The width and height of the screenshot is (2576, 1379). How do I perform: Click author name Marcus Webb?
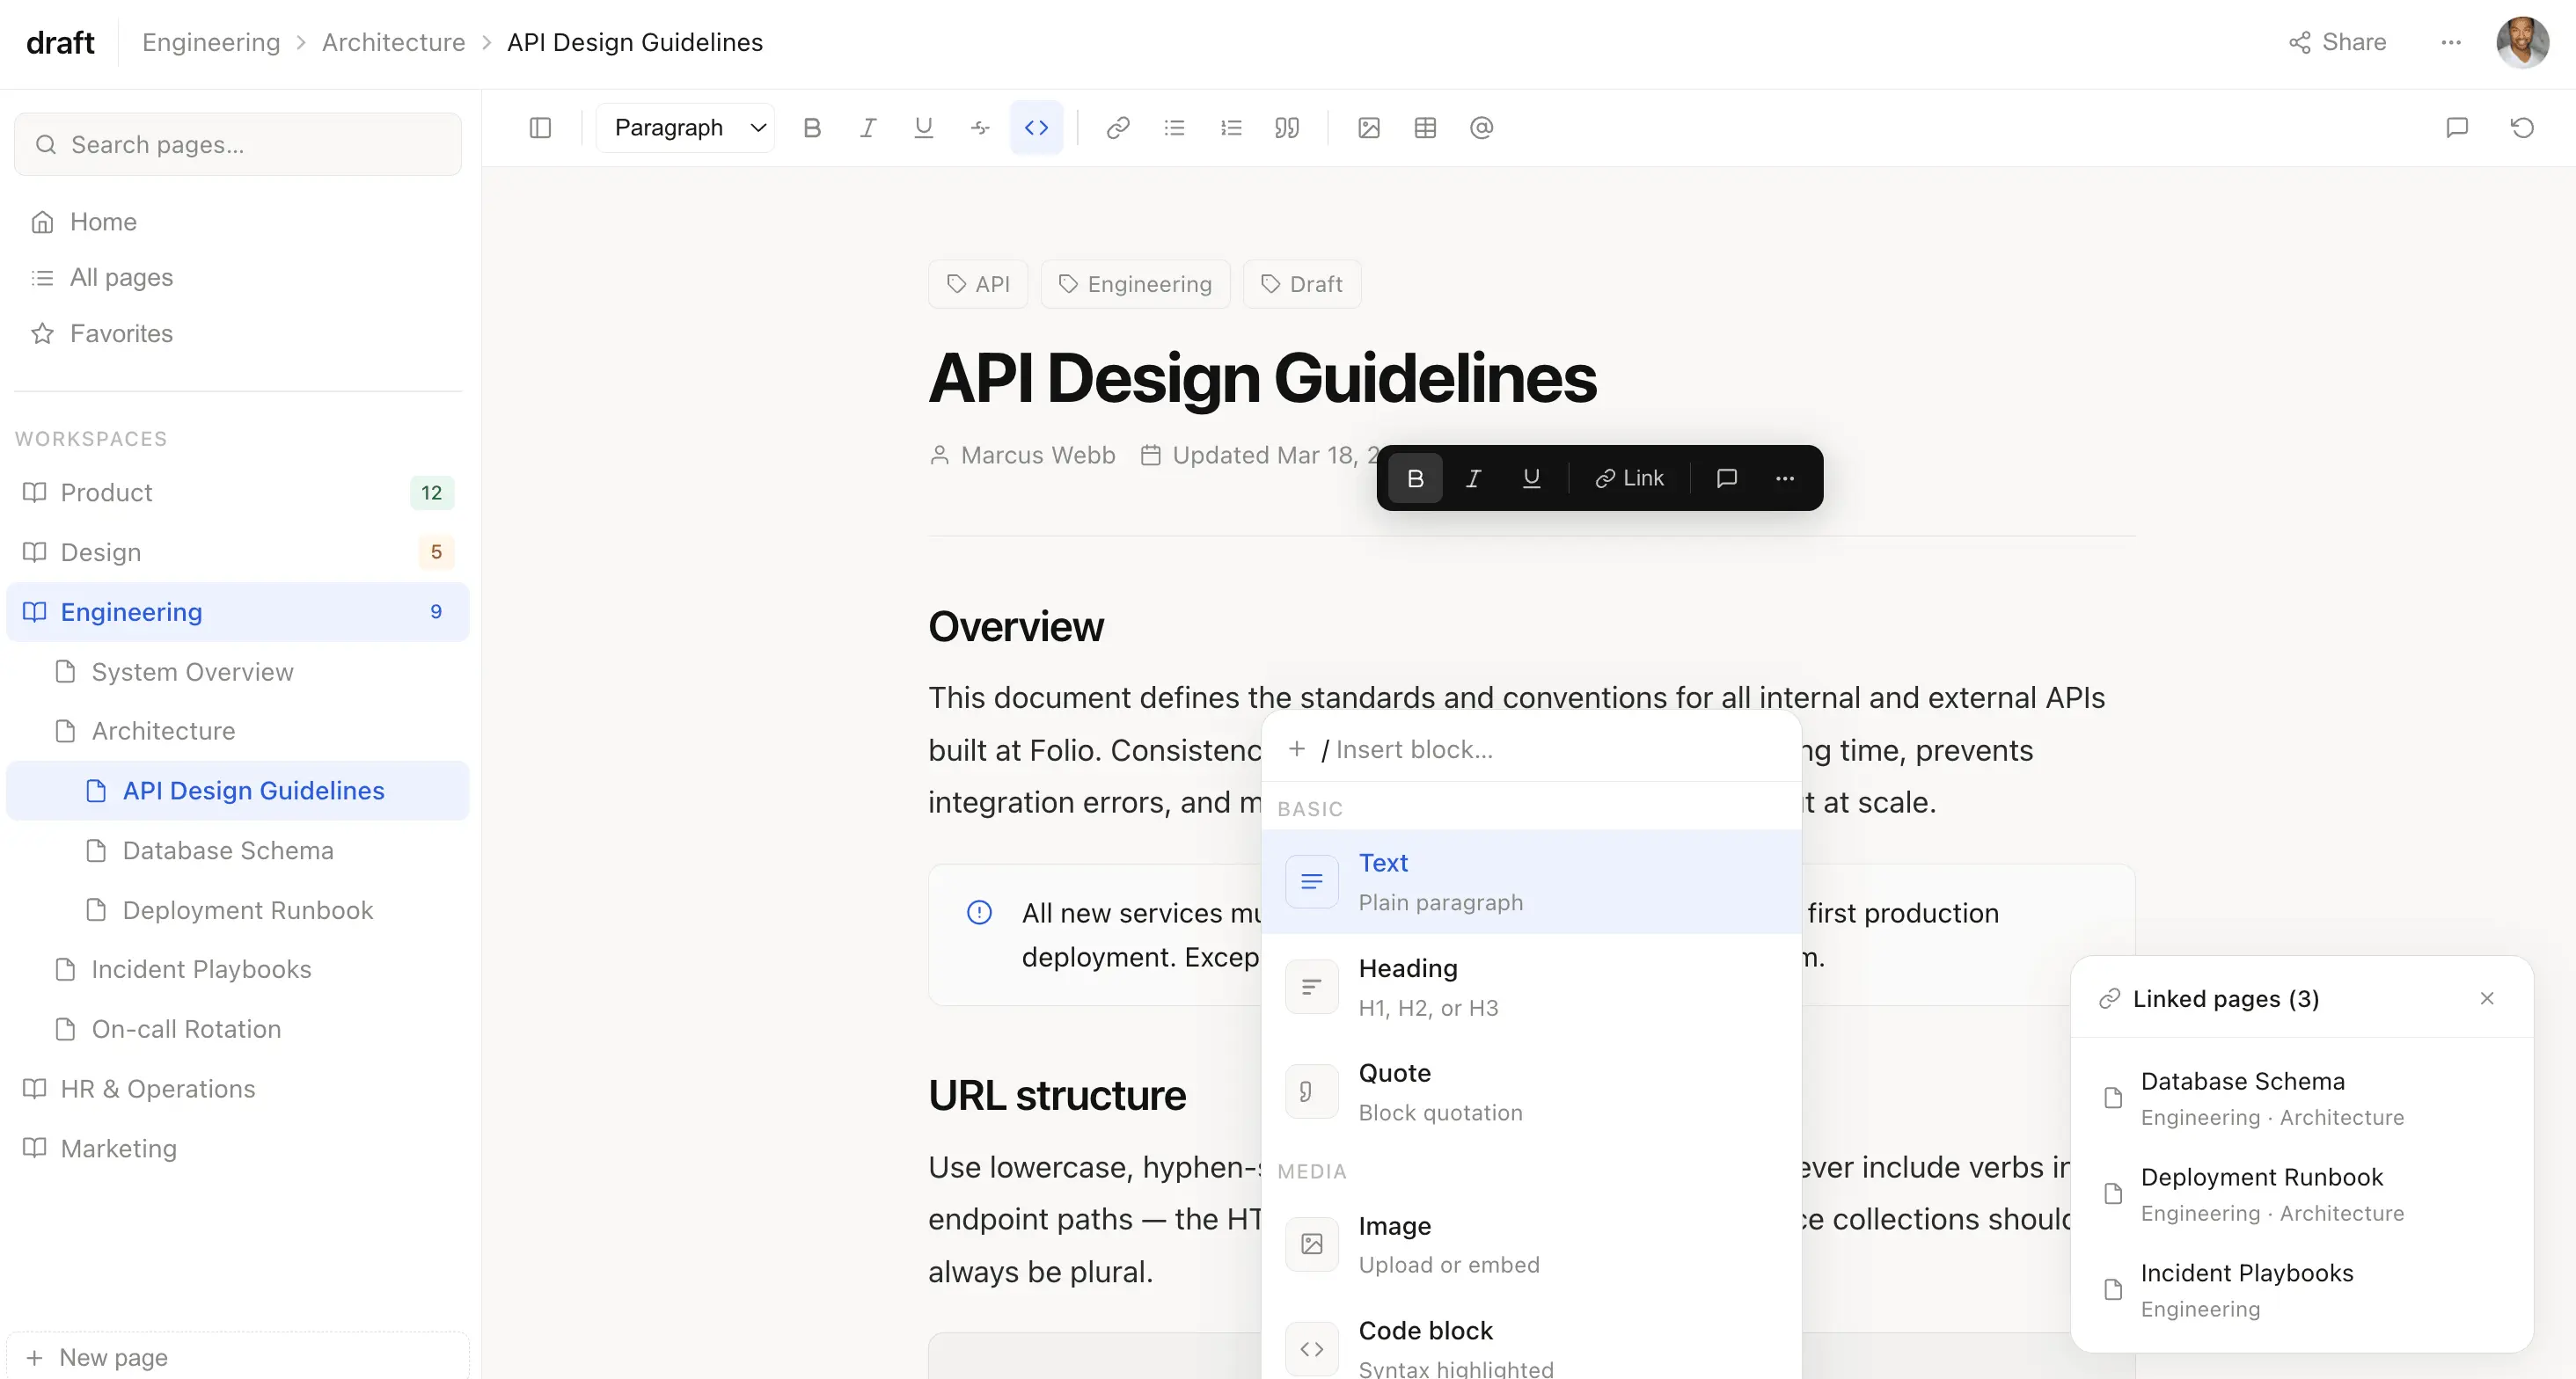[x=1037, y=455]
